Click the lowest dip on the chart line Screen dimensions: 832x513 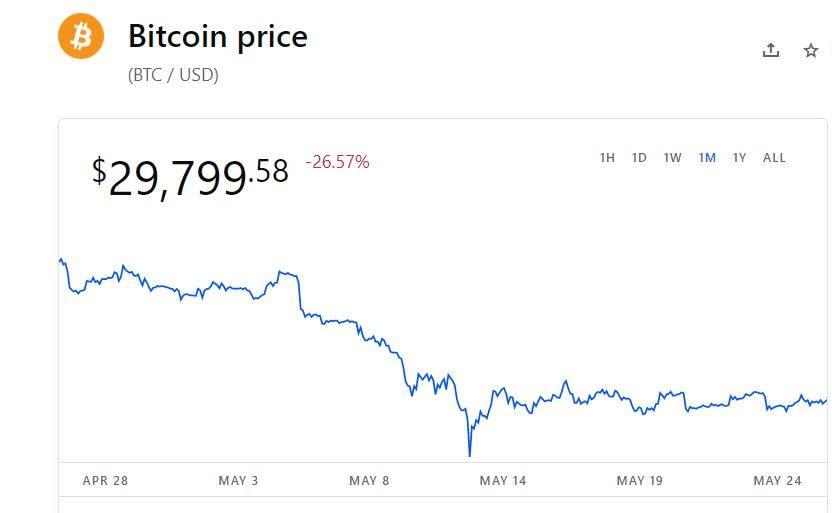[469, 454]
